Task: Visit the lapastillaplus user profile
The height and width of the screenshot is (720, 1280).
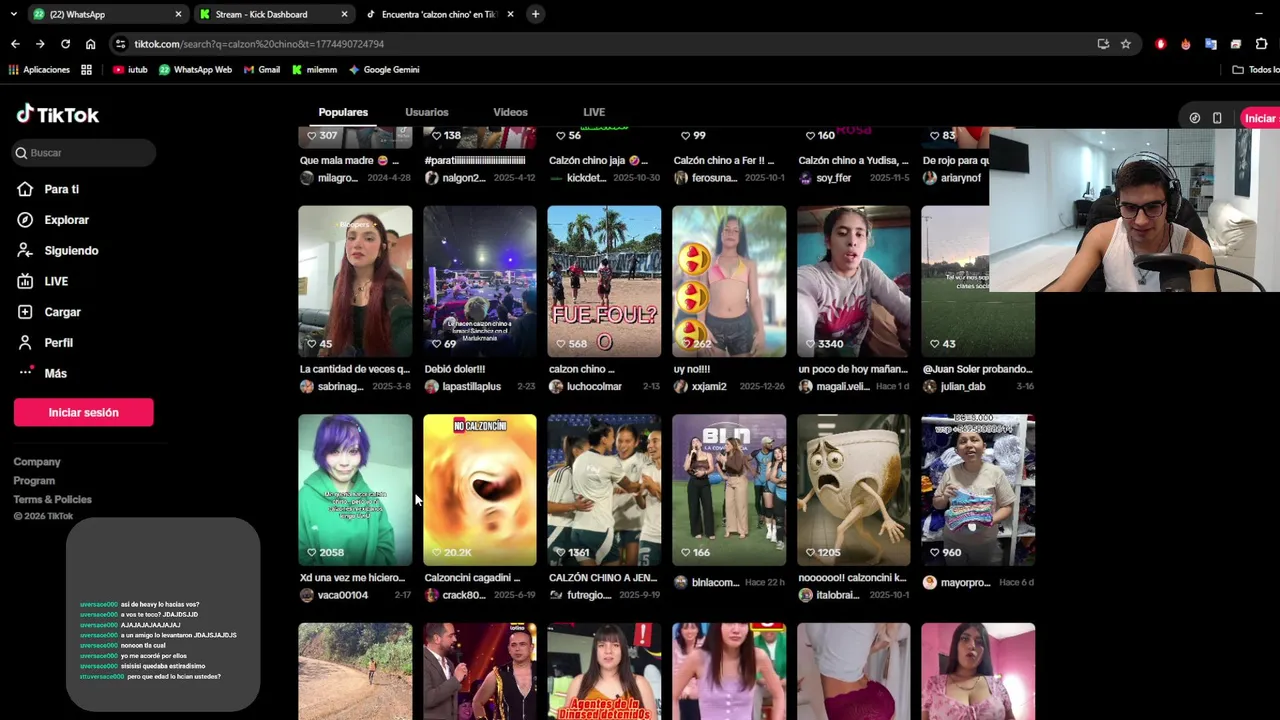Action: (471, 387)
